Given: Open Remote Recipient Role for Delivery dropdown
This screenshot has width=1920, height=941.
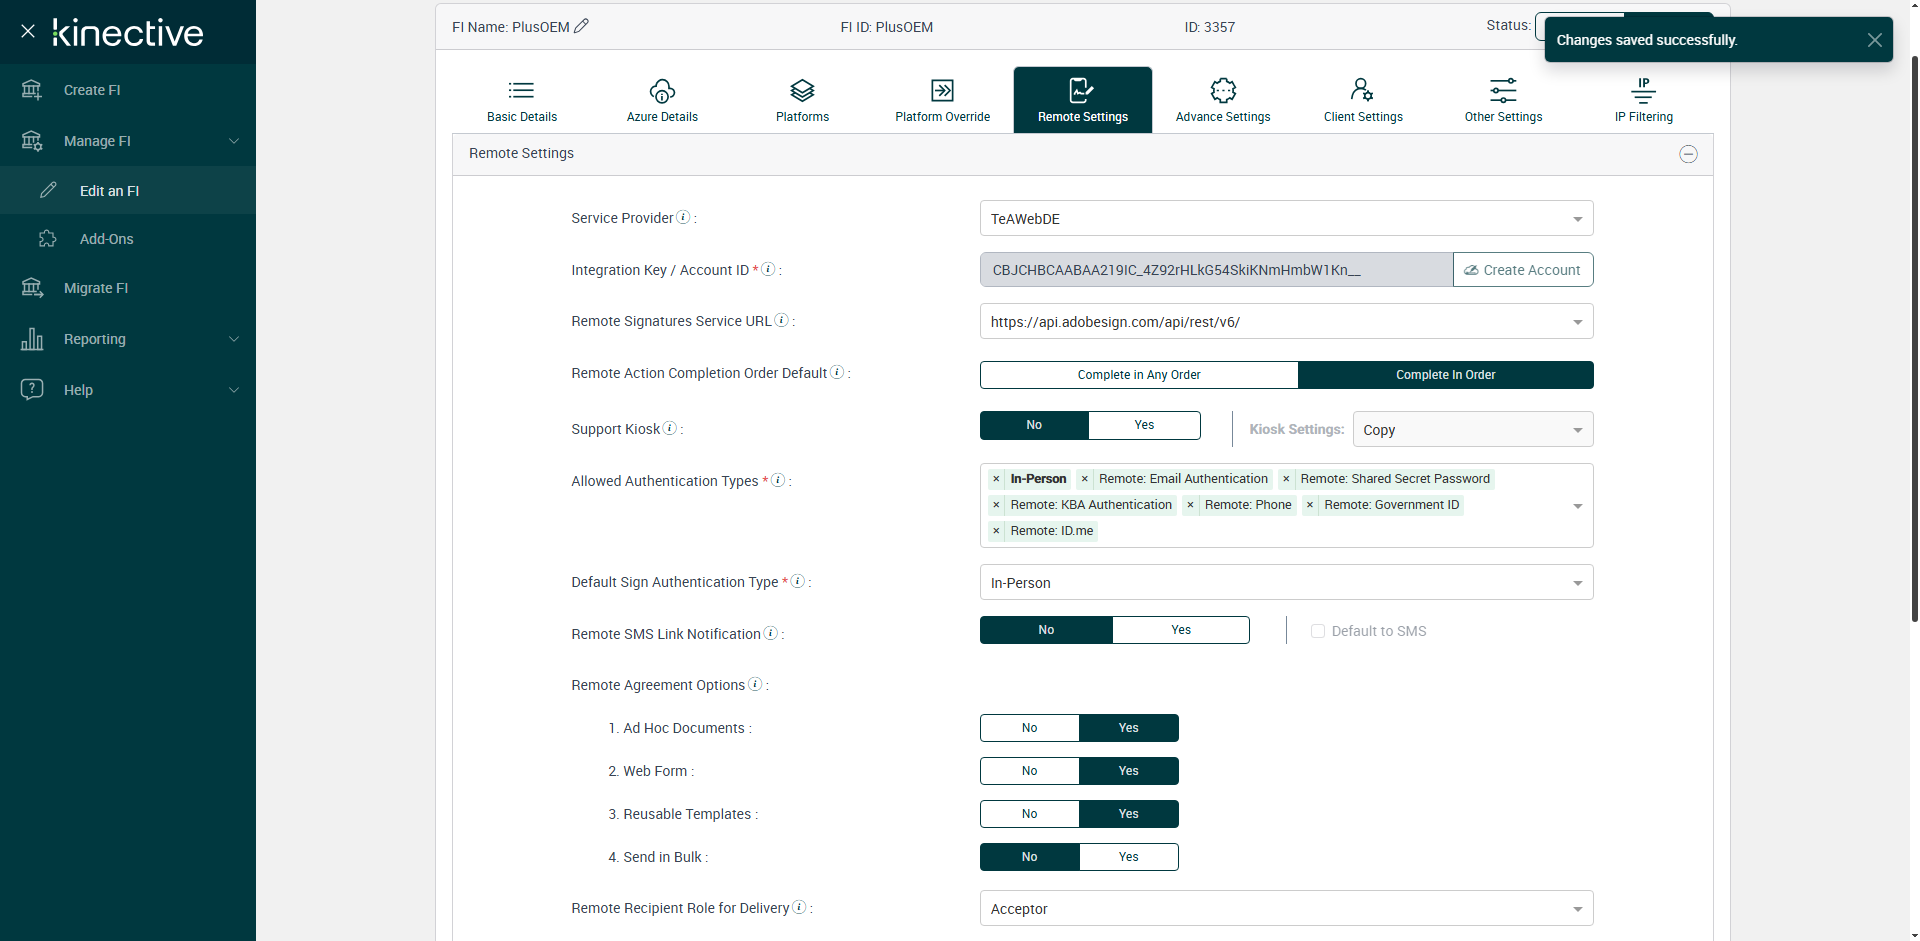Looking at the screenshot, I should (x=1286, y=909).
